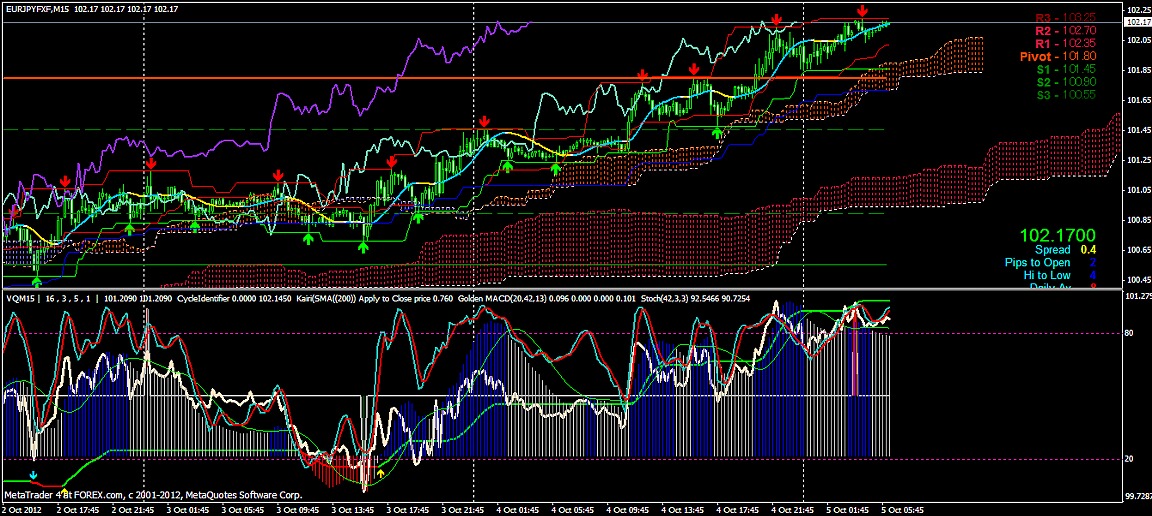Click 4 Oct 05:45 on the time axis
The height and width of the screenshot is (516, 1152).
(x=573, y=509)
